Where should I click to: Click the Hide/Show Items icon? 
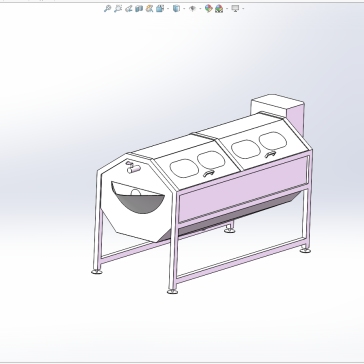click(192, 9)
